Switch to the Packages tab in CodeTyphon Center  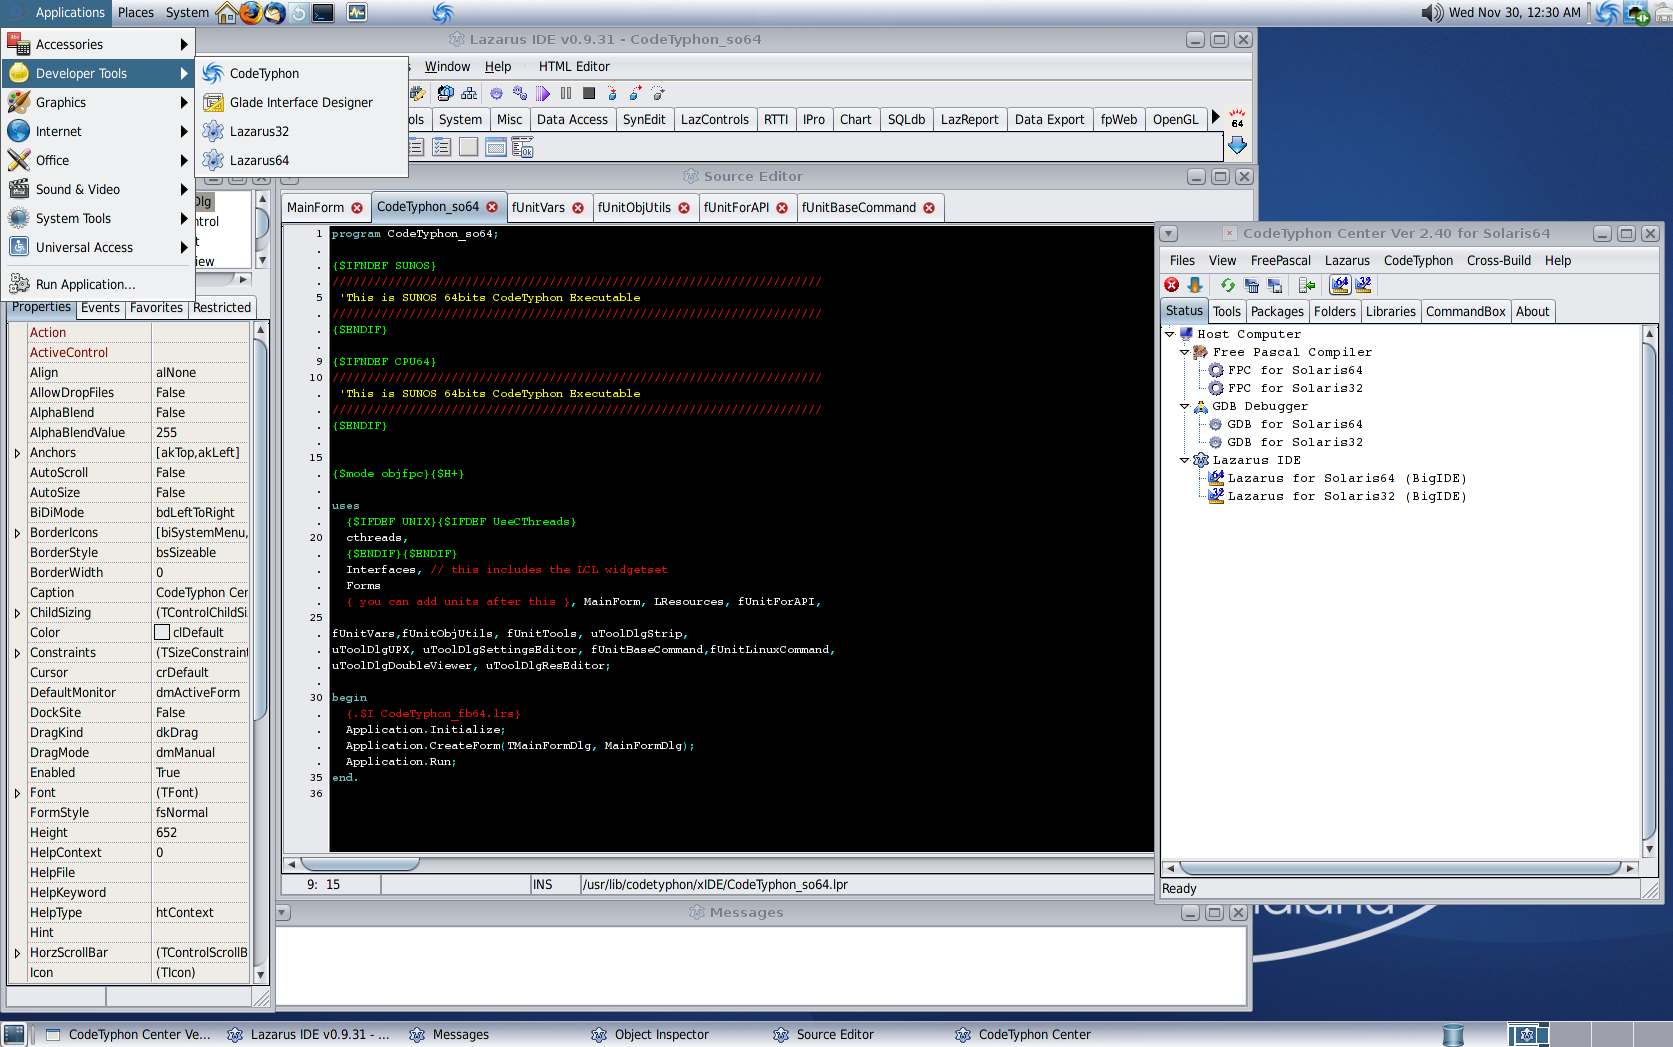(1277, 311)
